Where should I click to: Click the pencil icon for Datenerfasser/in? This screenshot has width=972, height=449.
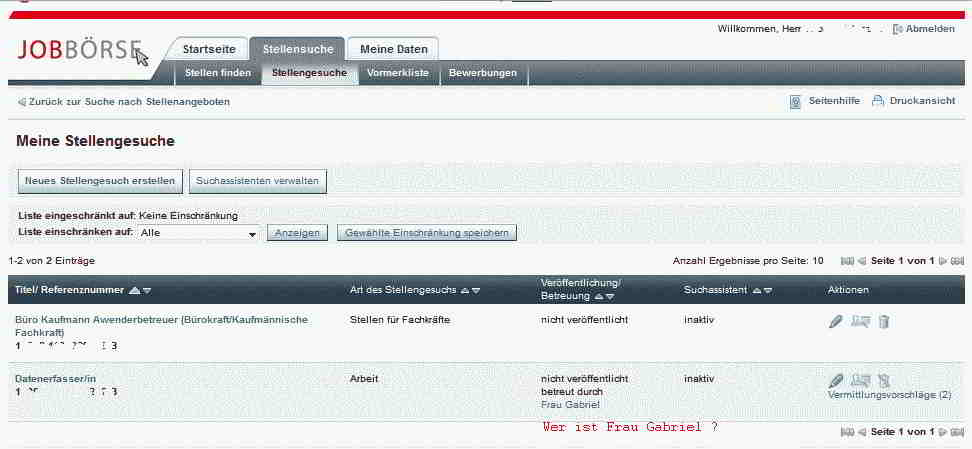(836, 380)
